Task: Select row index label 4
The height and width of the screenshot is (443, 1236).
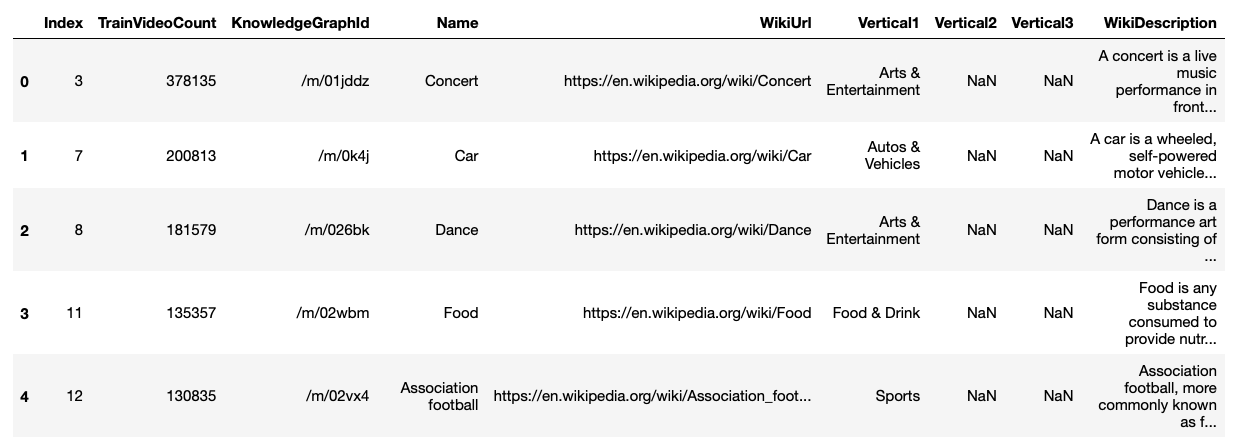Action: (24, 397)
